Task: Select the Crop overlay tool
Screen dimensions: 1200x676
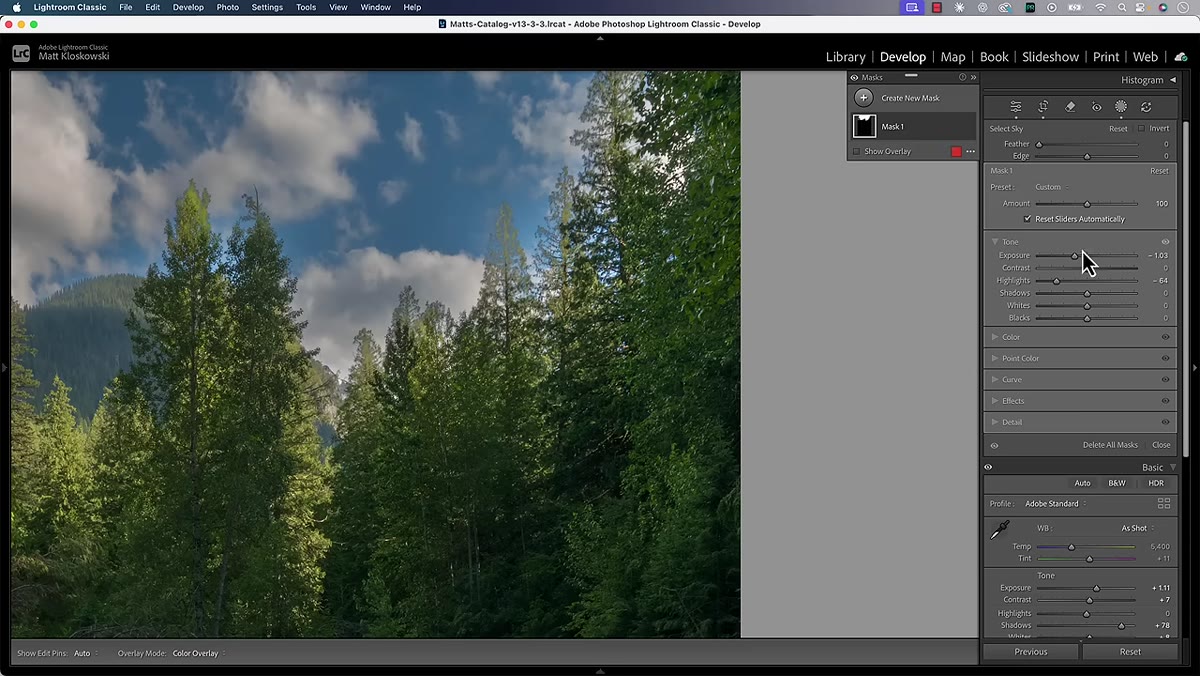Action: tap(1043, 107)
